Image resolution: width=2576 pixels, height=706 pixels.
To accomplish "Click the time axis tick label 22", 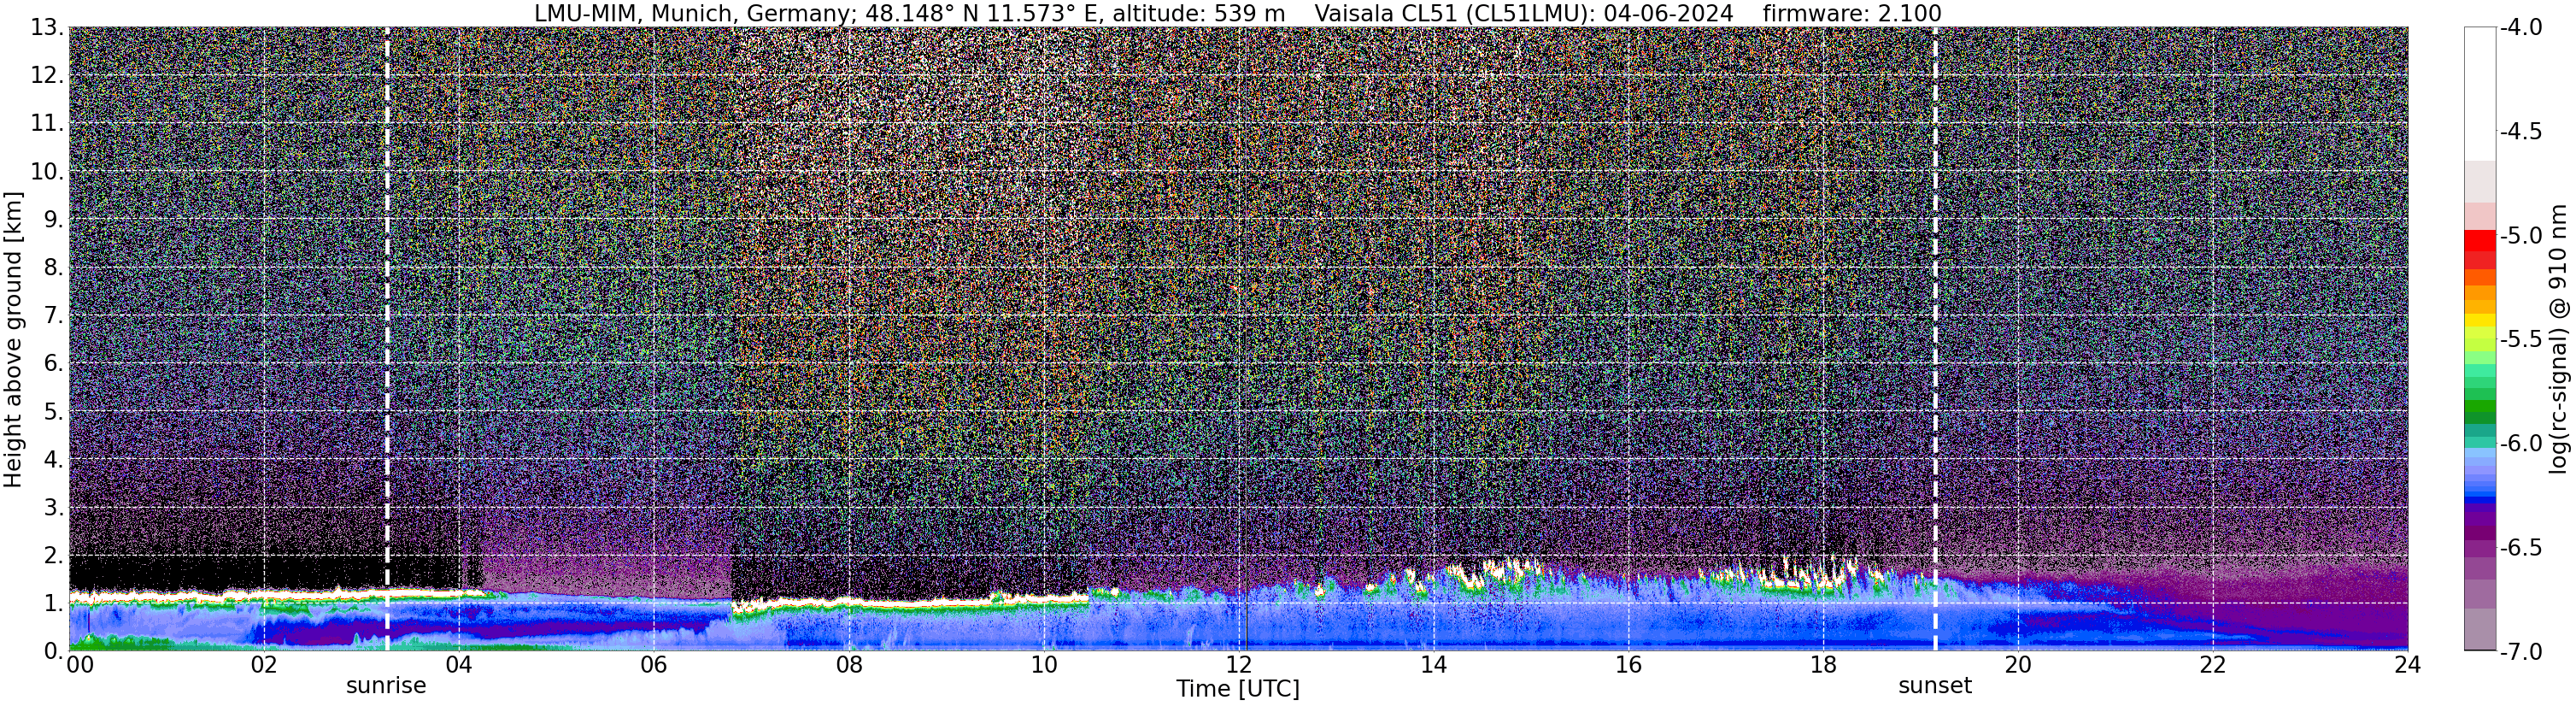I will [x=2213, y=665].
